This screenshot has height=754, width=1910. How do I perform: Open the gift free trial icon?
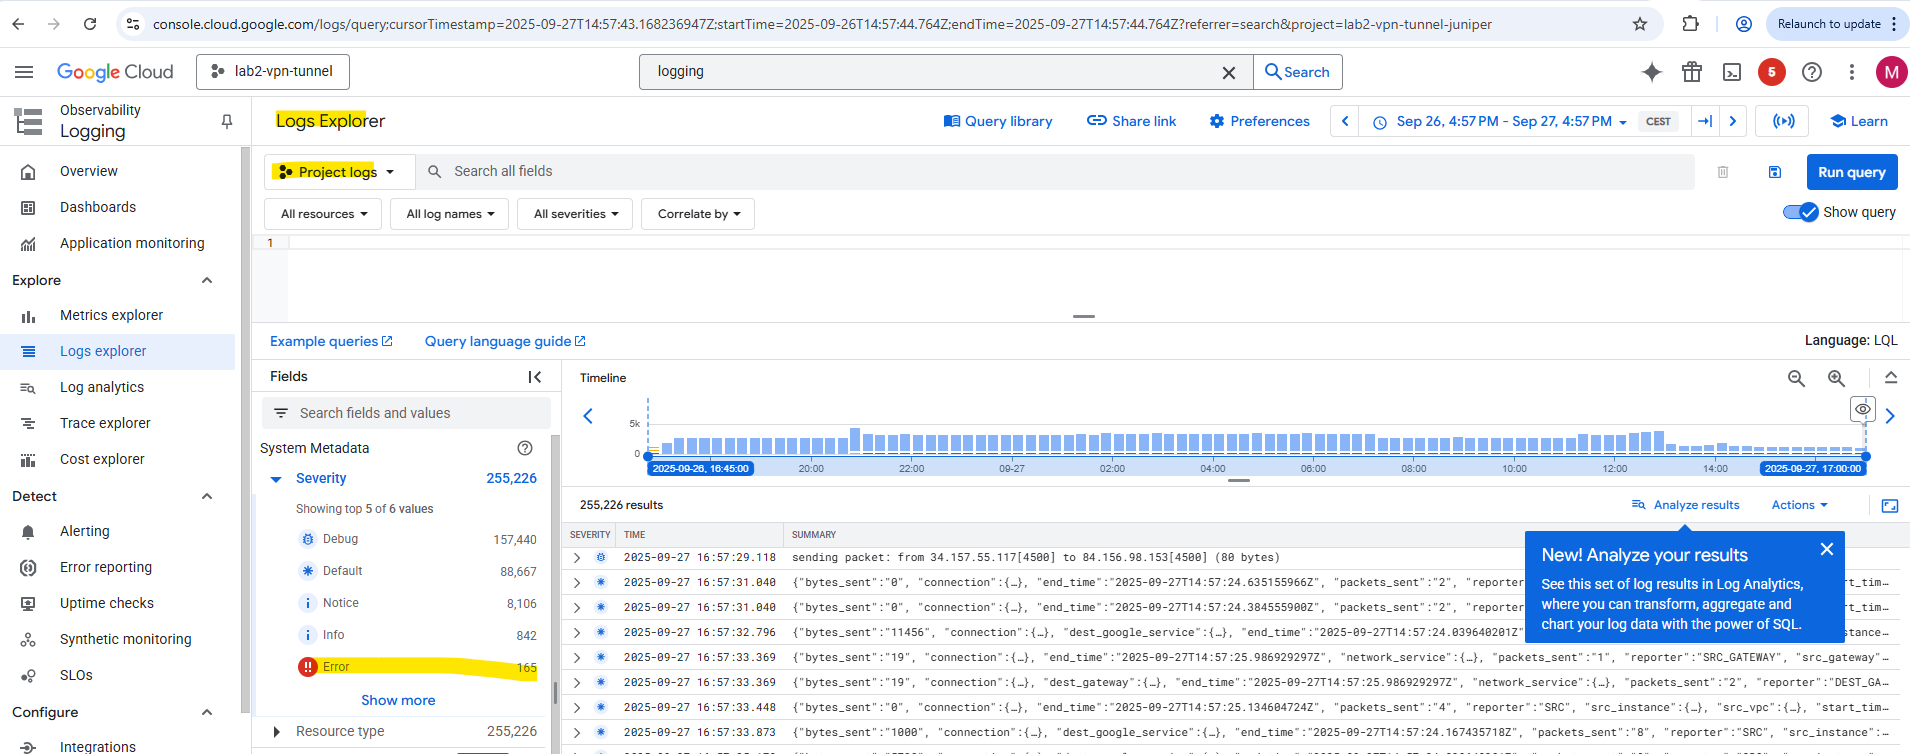coord(1692,72)
